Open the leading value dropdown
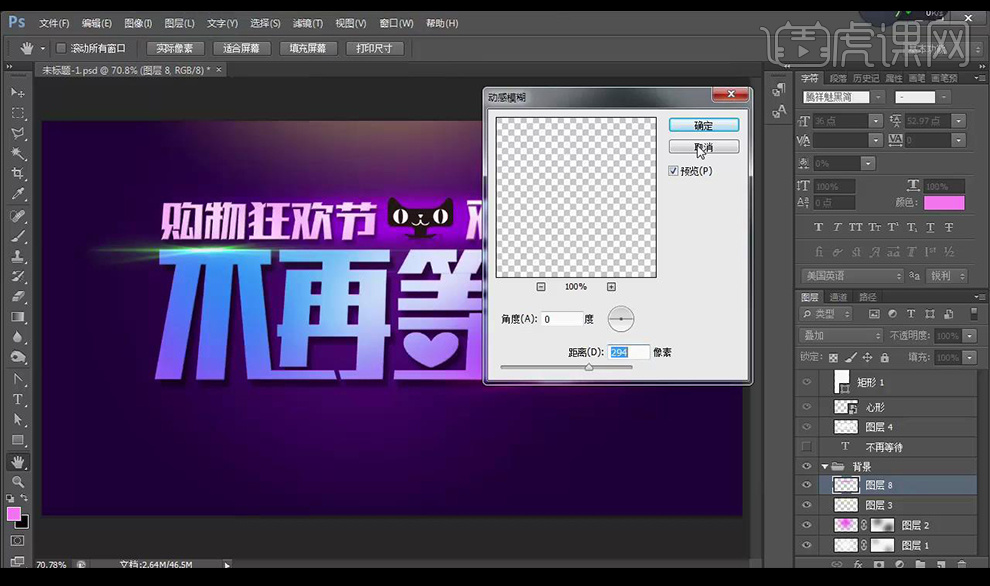990x586 pixels. pyautogui.click(x=958, y=121)
